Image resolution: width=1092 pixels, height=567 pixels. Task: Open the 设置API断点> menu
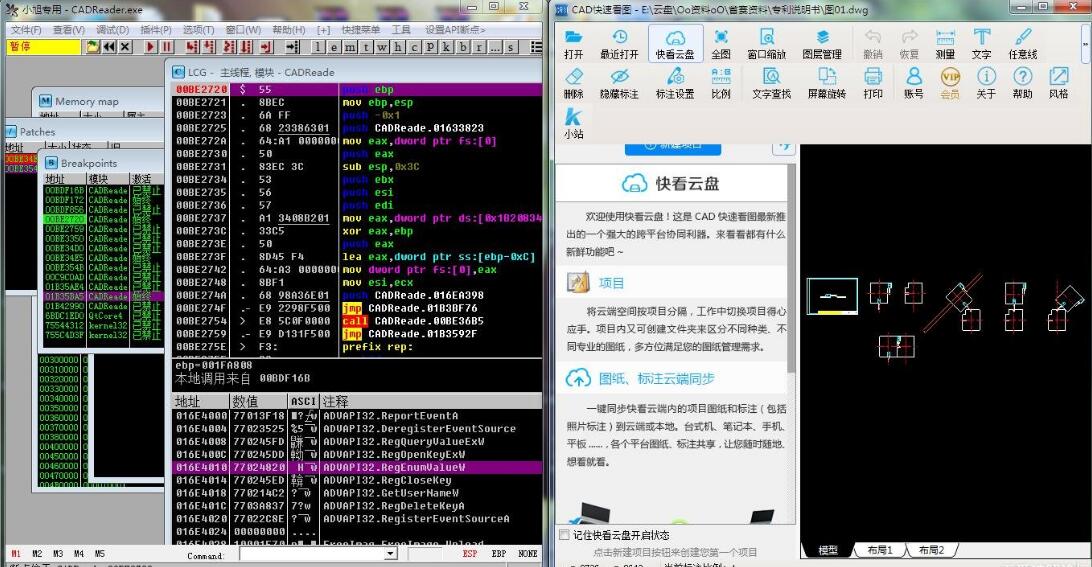pyautogui.click(x=455, y=30)
